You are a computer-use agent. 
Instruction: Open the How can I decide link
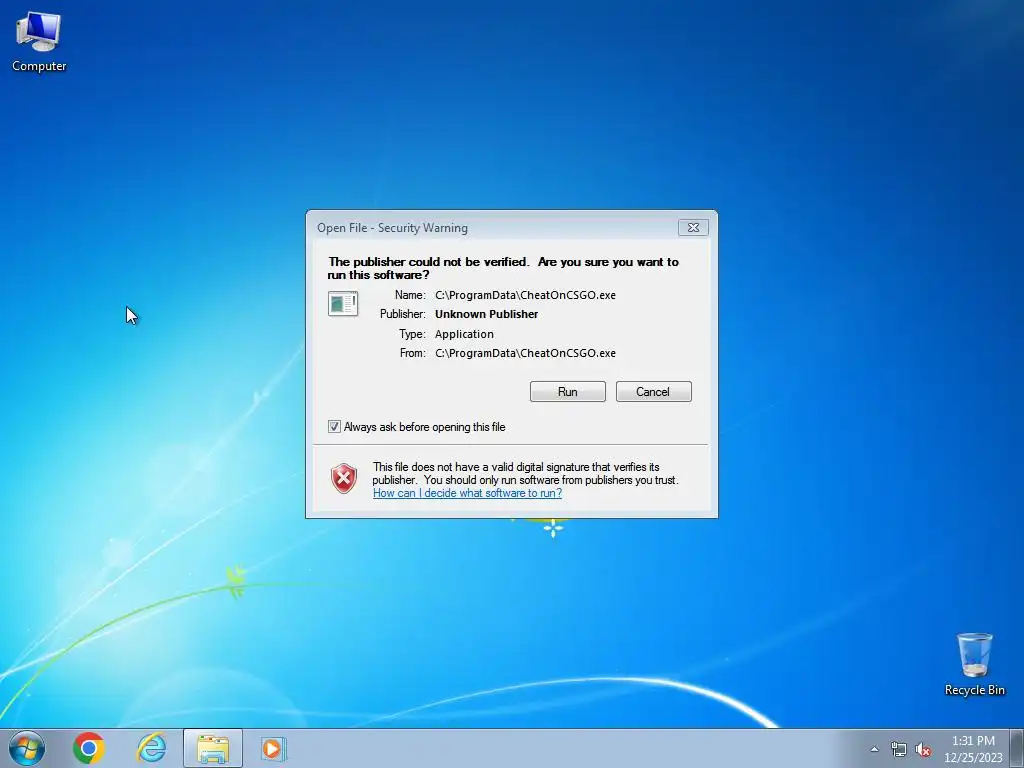467,493
